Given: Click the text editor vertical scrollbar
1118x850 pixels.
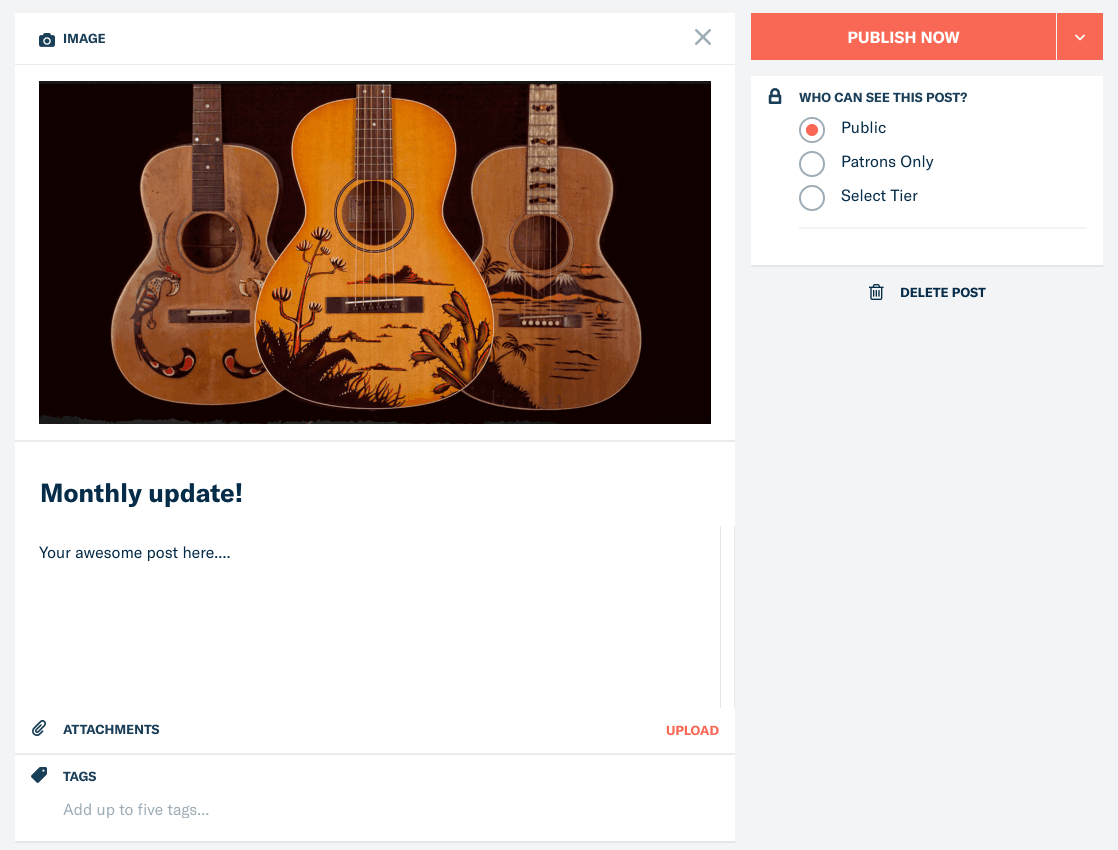Looking at the screenshot, I should 727,617.
